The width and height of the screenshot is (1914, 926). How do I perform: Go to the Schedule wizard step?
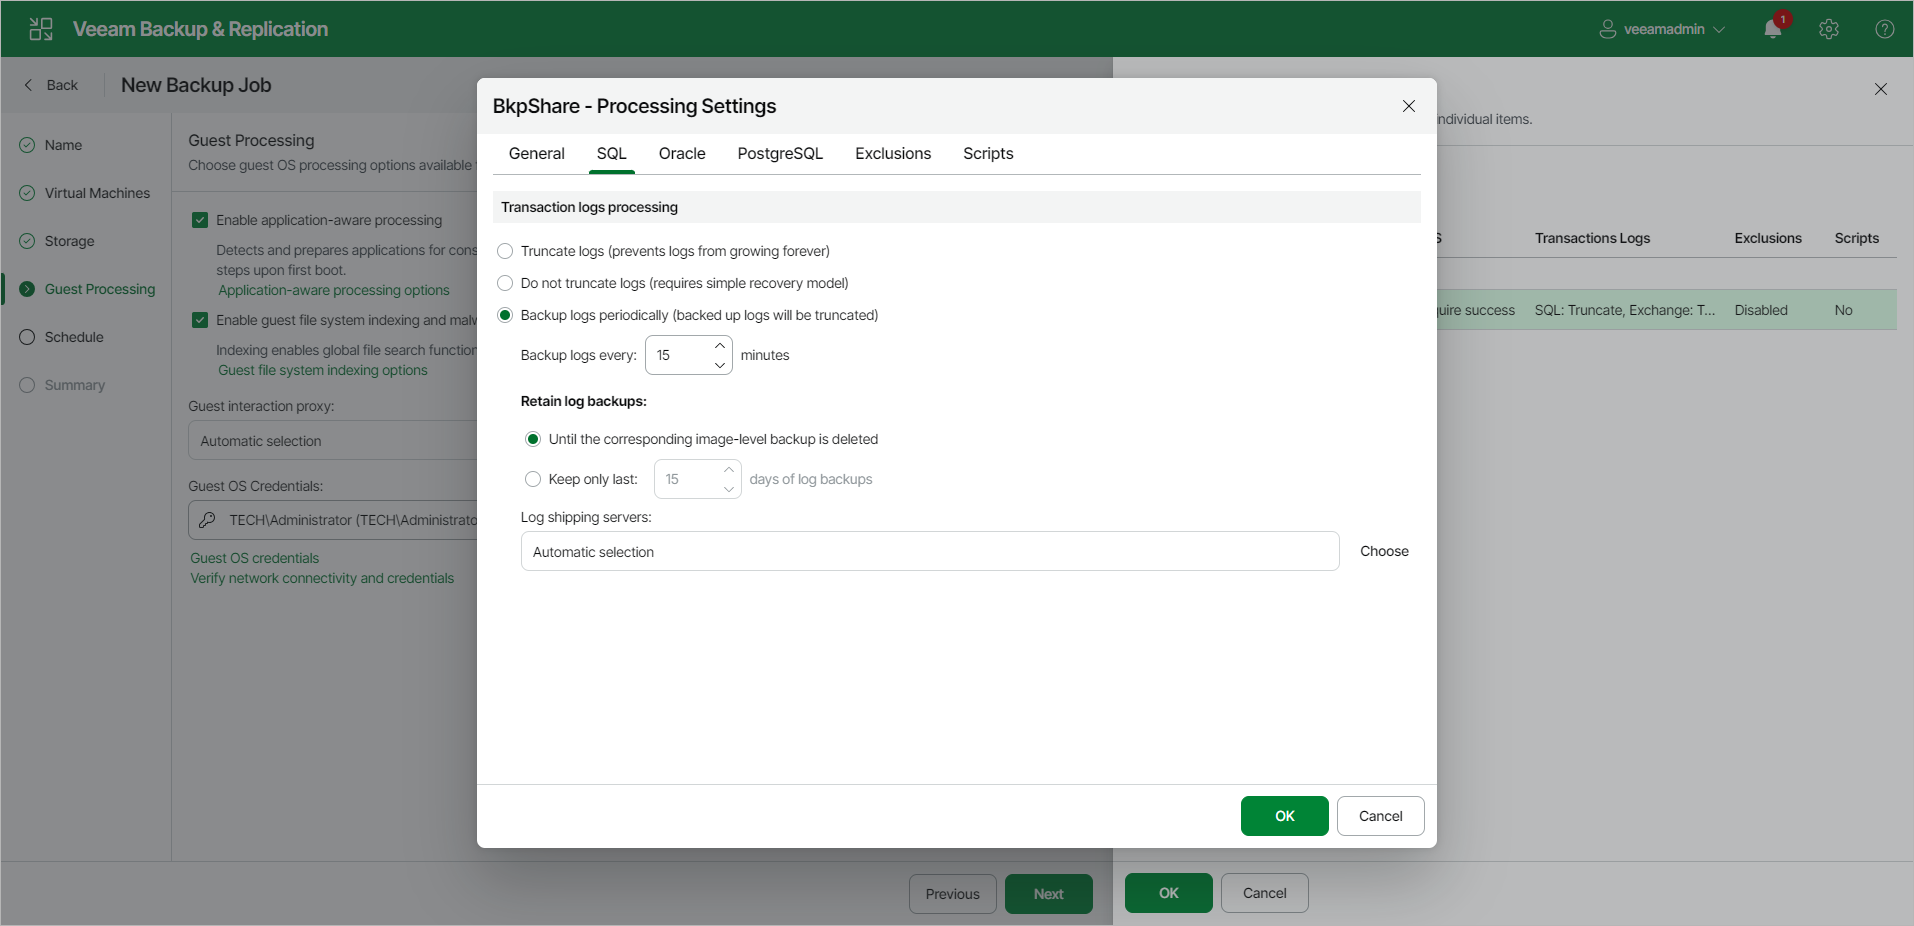(x=74, y=337)
